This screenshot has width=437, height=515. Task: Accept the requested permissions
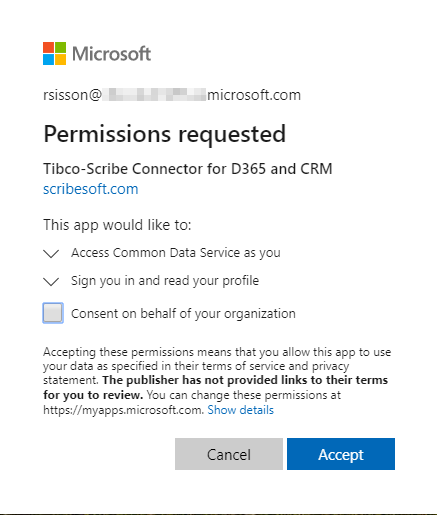[x=341, y=454]
